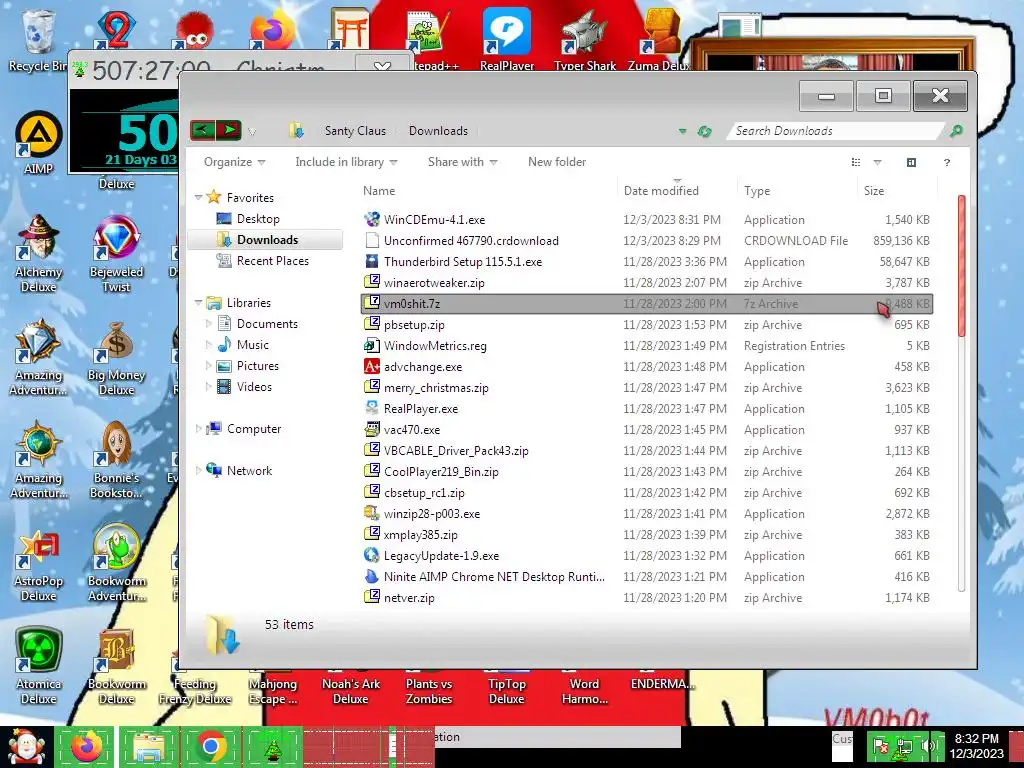Click the change view icon

(x=856, y=162)
